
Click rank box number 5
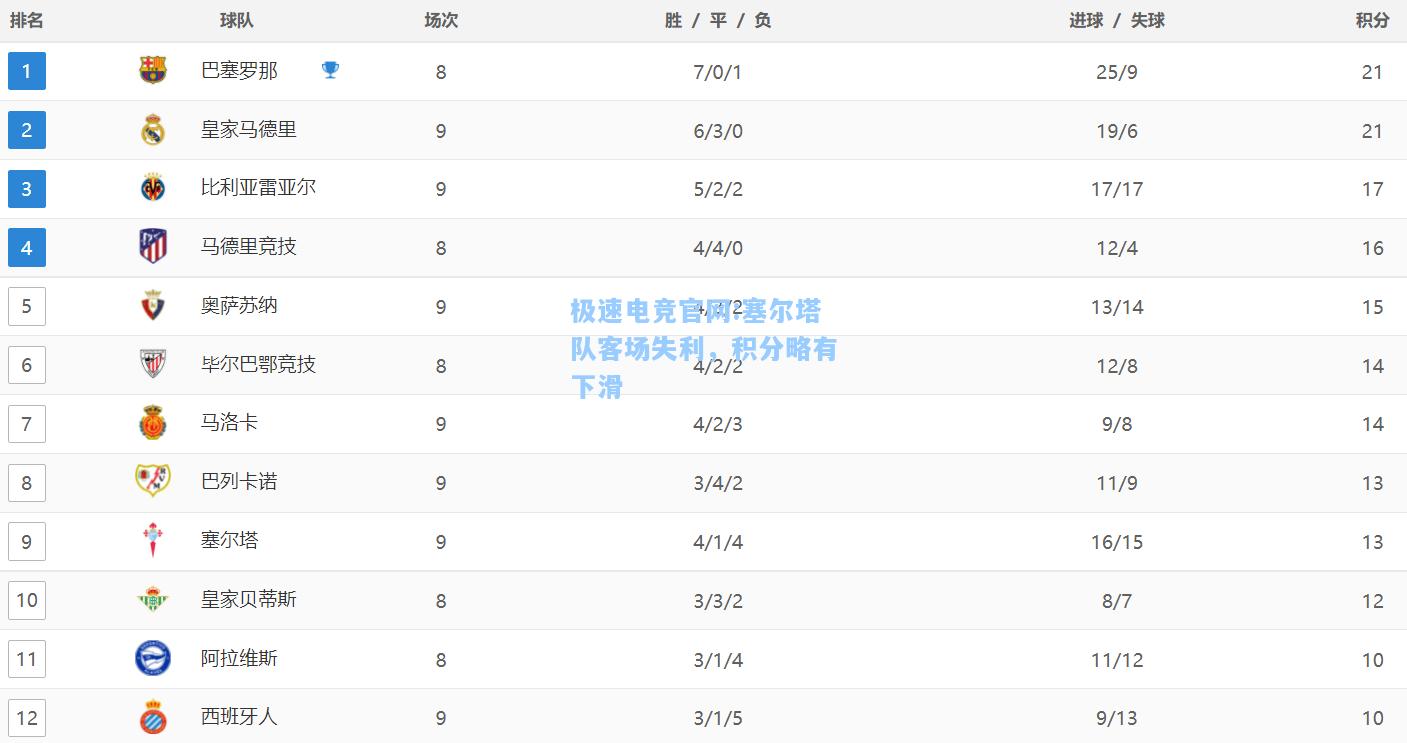pos(27,306)
